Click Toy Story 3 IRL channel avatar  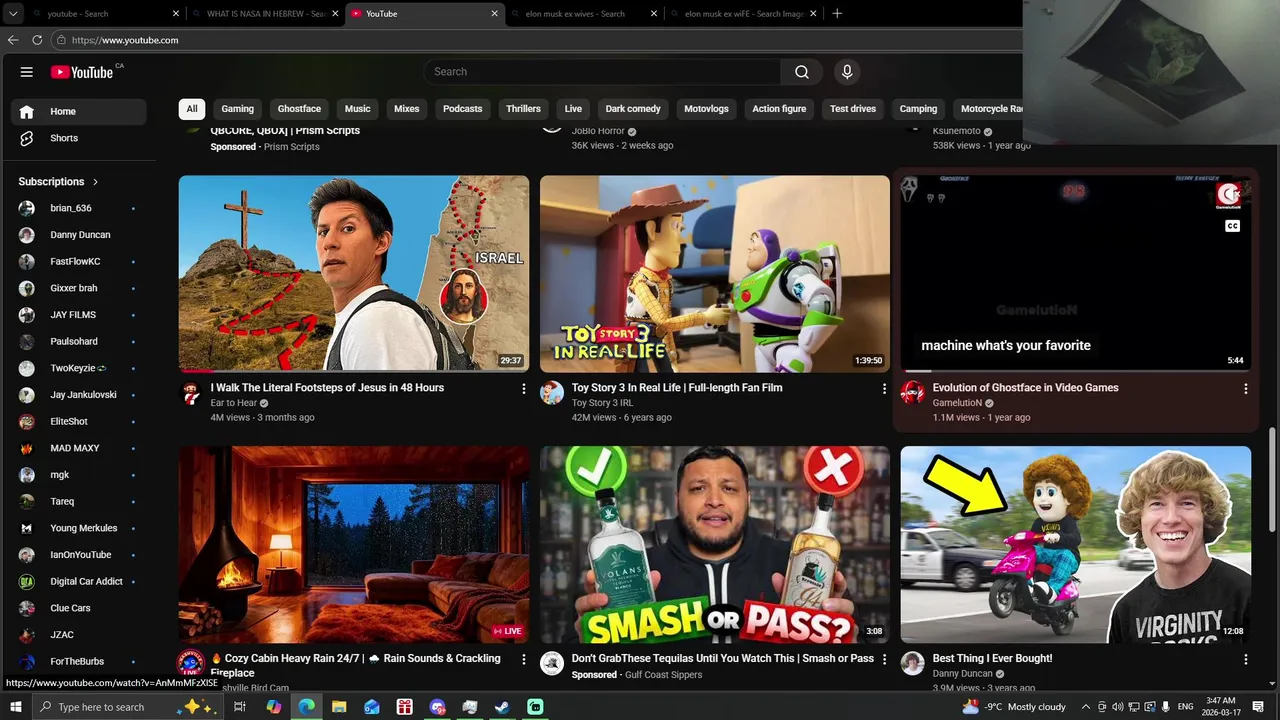click(x=552, y=393)
